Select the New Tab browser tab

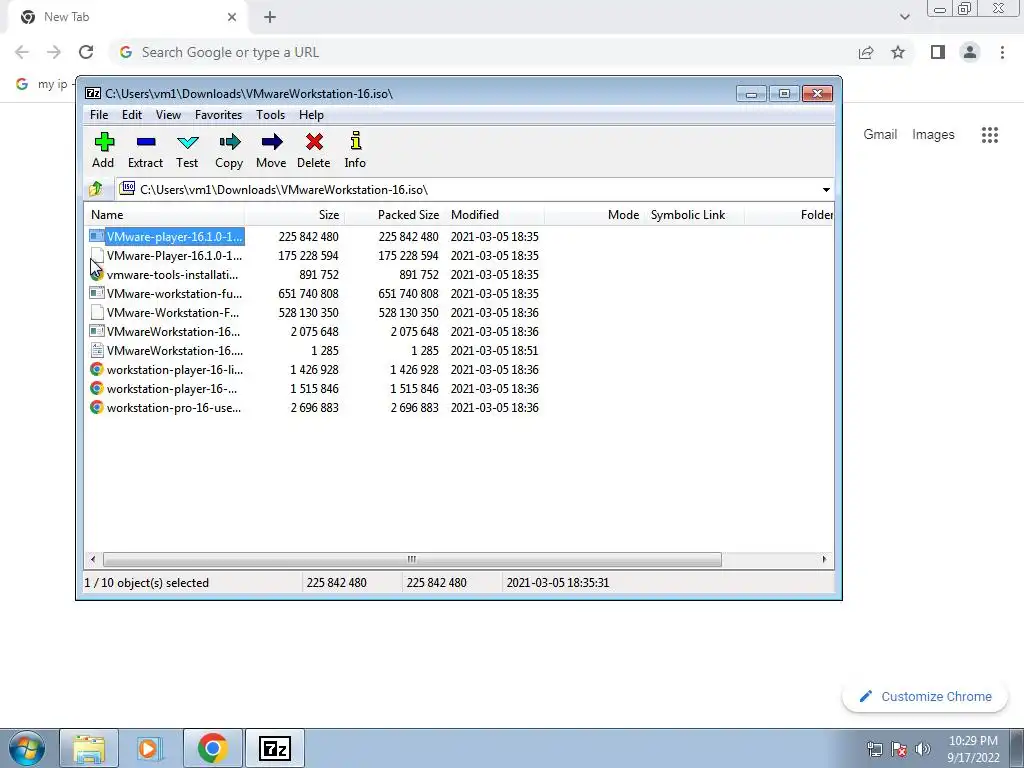click(x=127, y=17)
